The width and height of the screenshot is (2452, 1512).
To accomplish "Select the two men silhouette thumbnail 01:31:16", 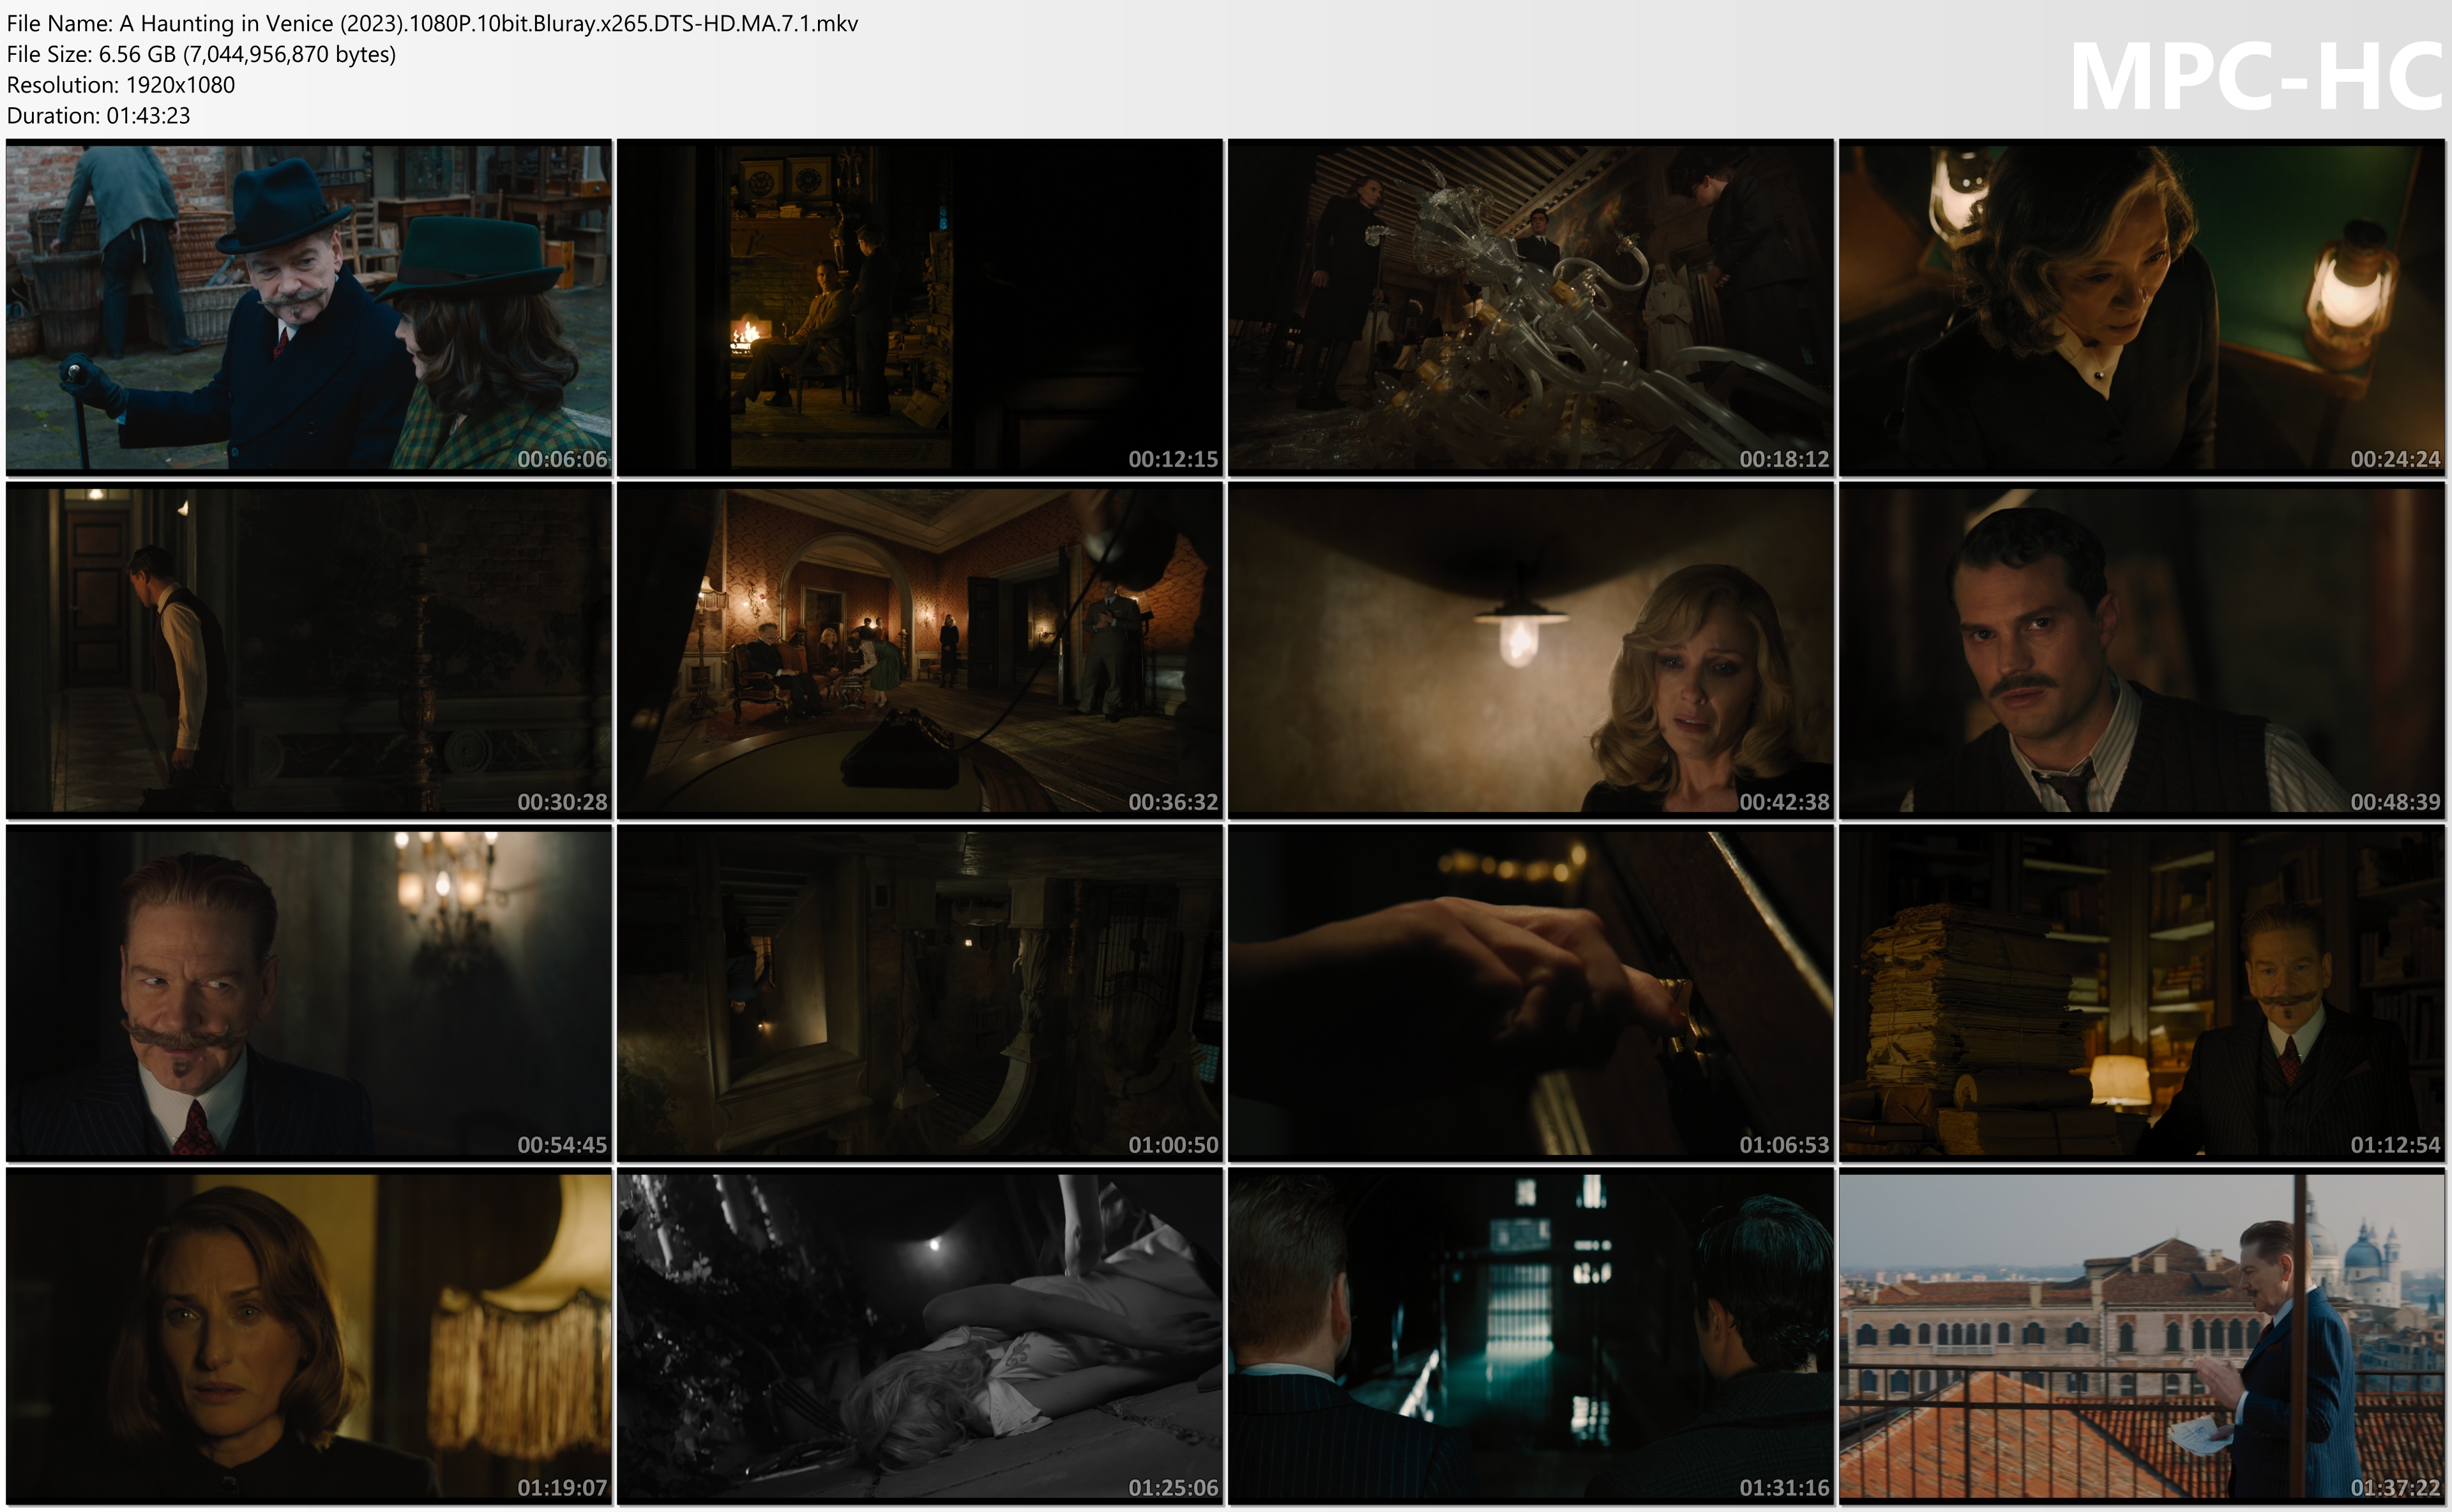I will 1530,1336.
